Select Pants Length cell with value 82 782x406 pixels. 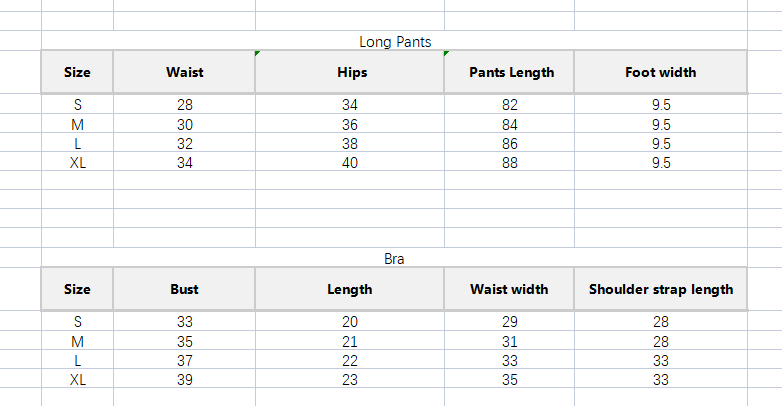click(x=510, y=105)
